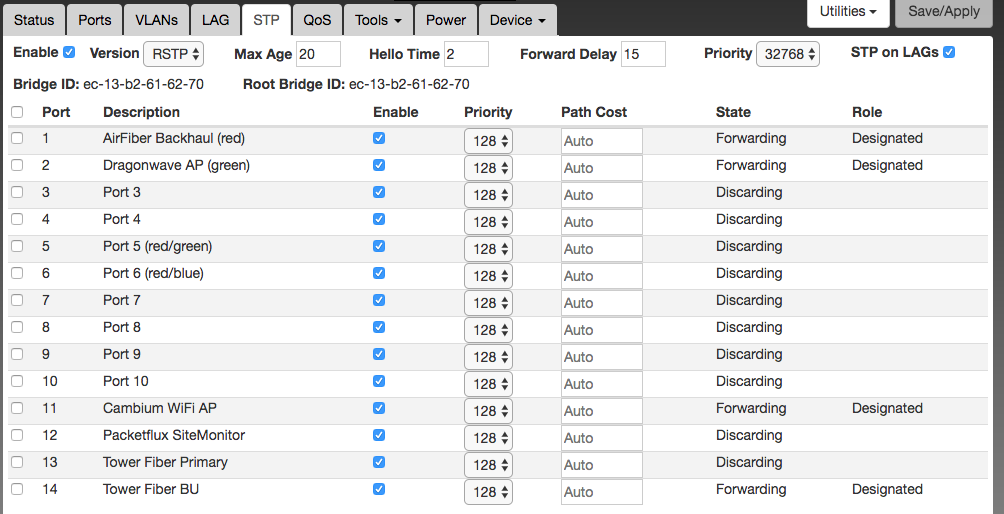The width and height of the screenshot is (1004, 514).
Task: Switch to the VLANs tab
Action: pos(155,20)
